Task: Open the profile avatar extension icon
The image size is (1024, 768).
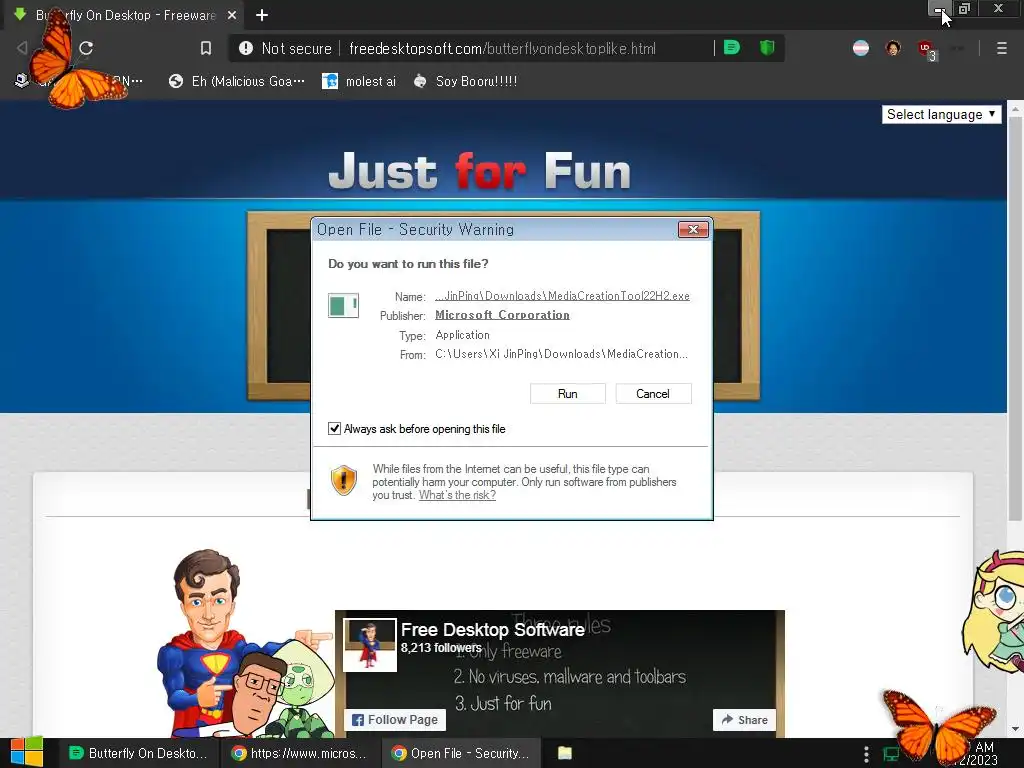Action: click(893, 48)
